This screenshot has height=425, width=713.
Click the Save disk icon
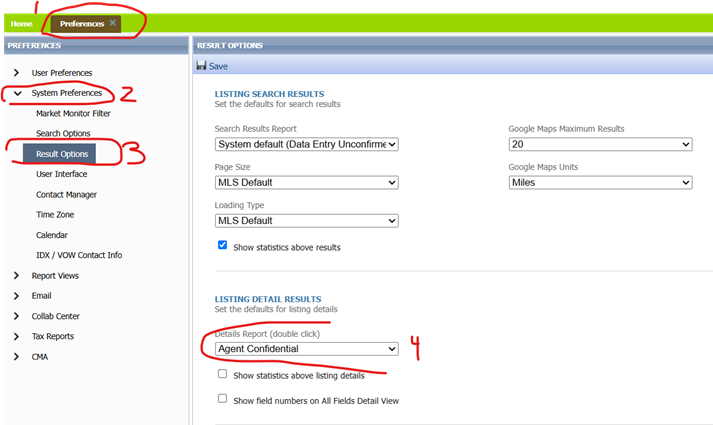[201, 66]
